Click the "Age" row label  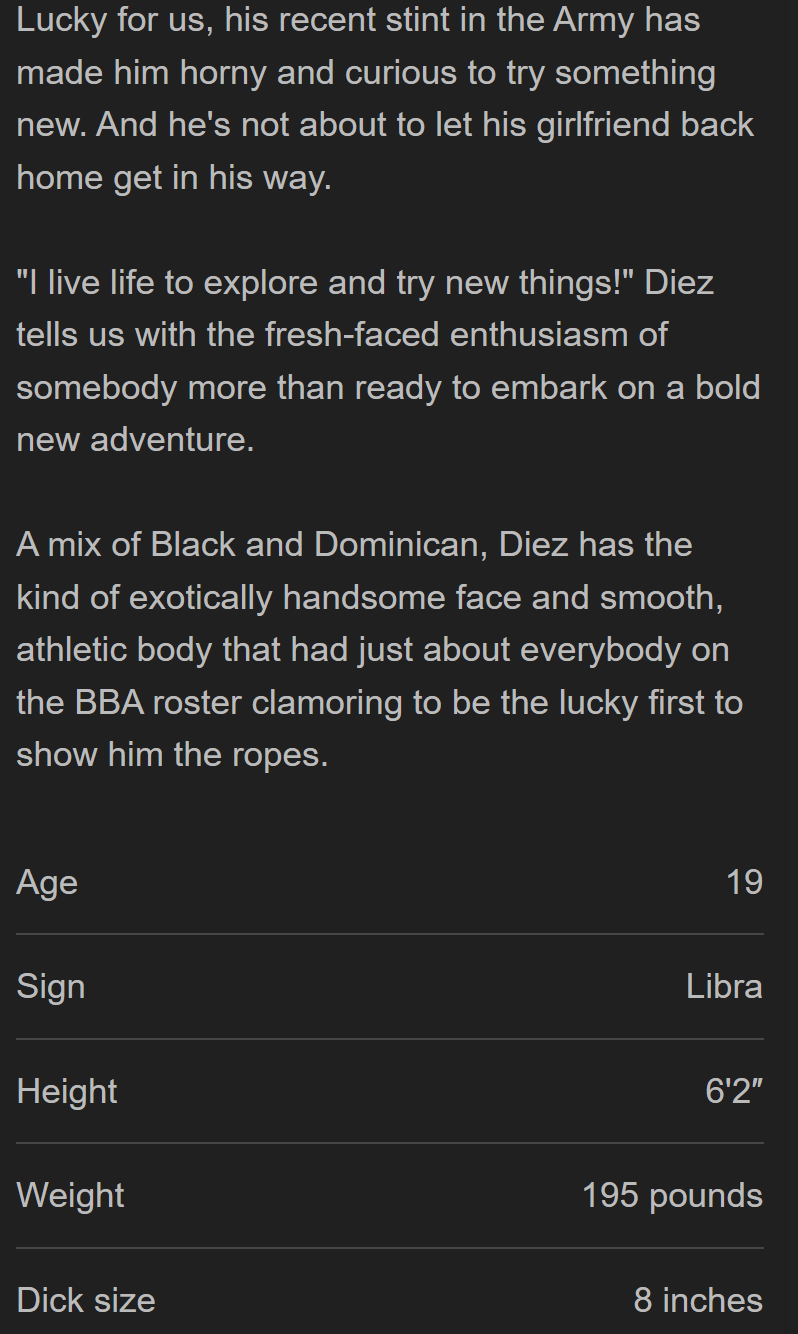pos(47,882)
